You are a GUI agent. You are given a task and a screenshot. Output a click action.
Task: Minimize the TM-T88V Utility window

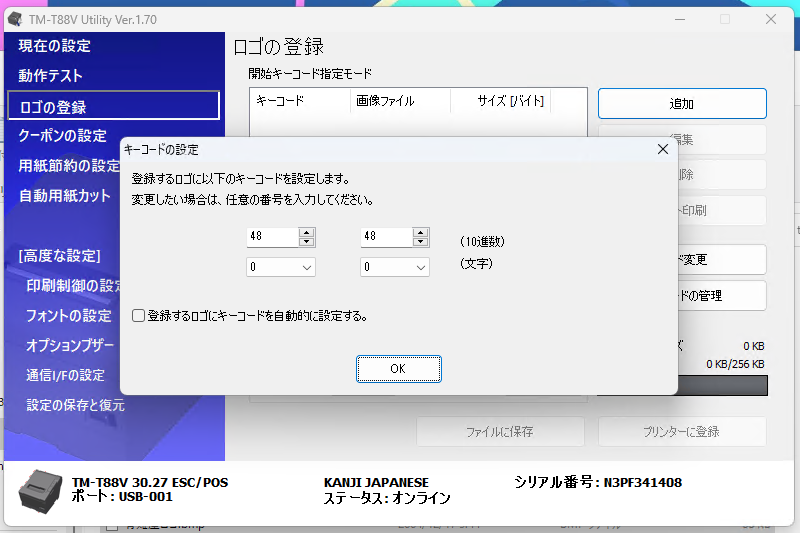680,19
